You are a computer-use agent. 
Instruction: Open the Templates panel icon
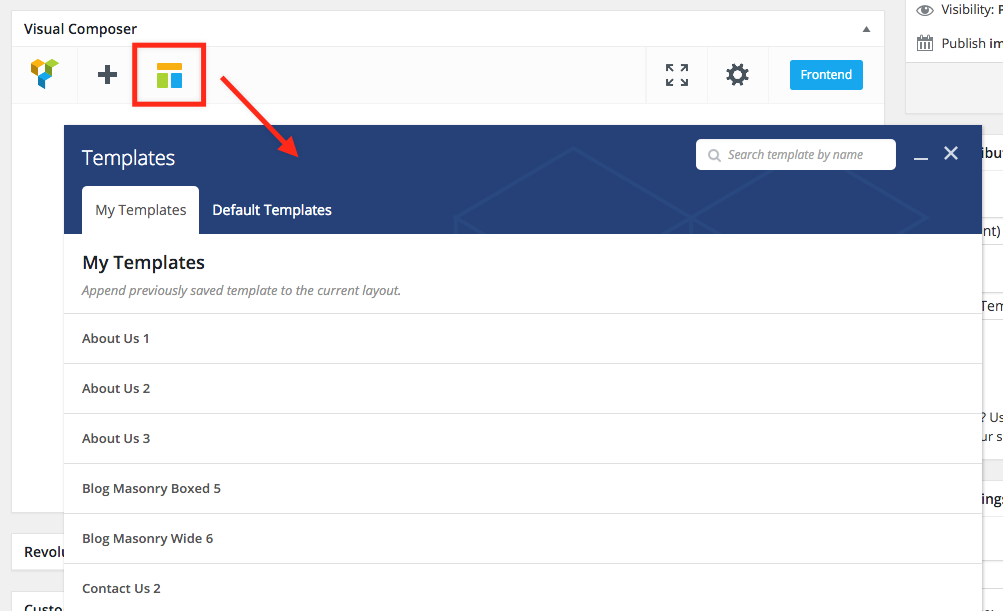tap(169, 75)
